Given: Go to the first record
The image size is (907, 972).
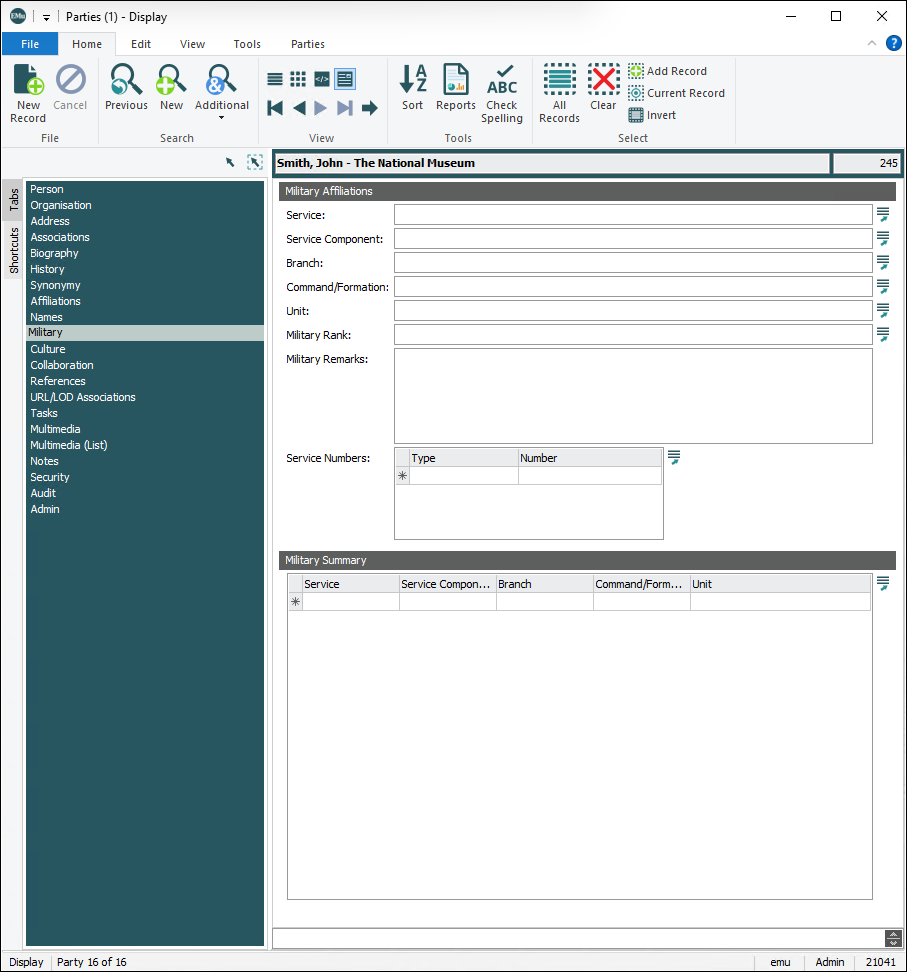Looking at the screenshot, I should coord(275,108).
